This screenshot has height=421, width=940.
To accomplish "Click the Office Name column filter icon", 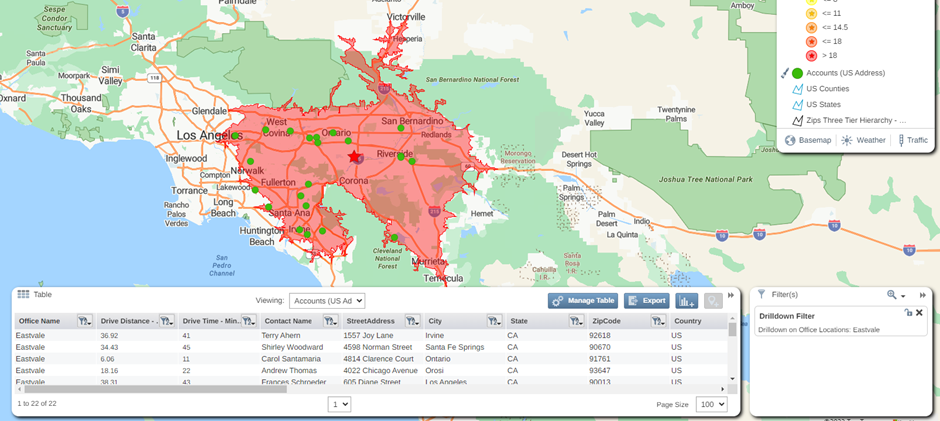I will 84,321.
